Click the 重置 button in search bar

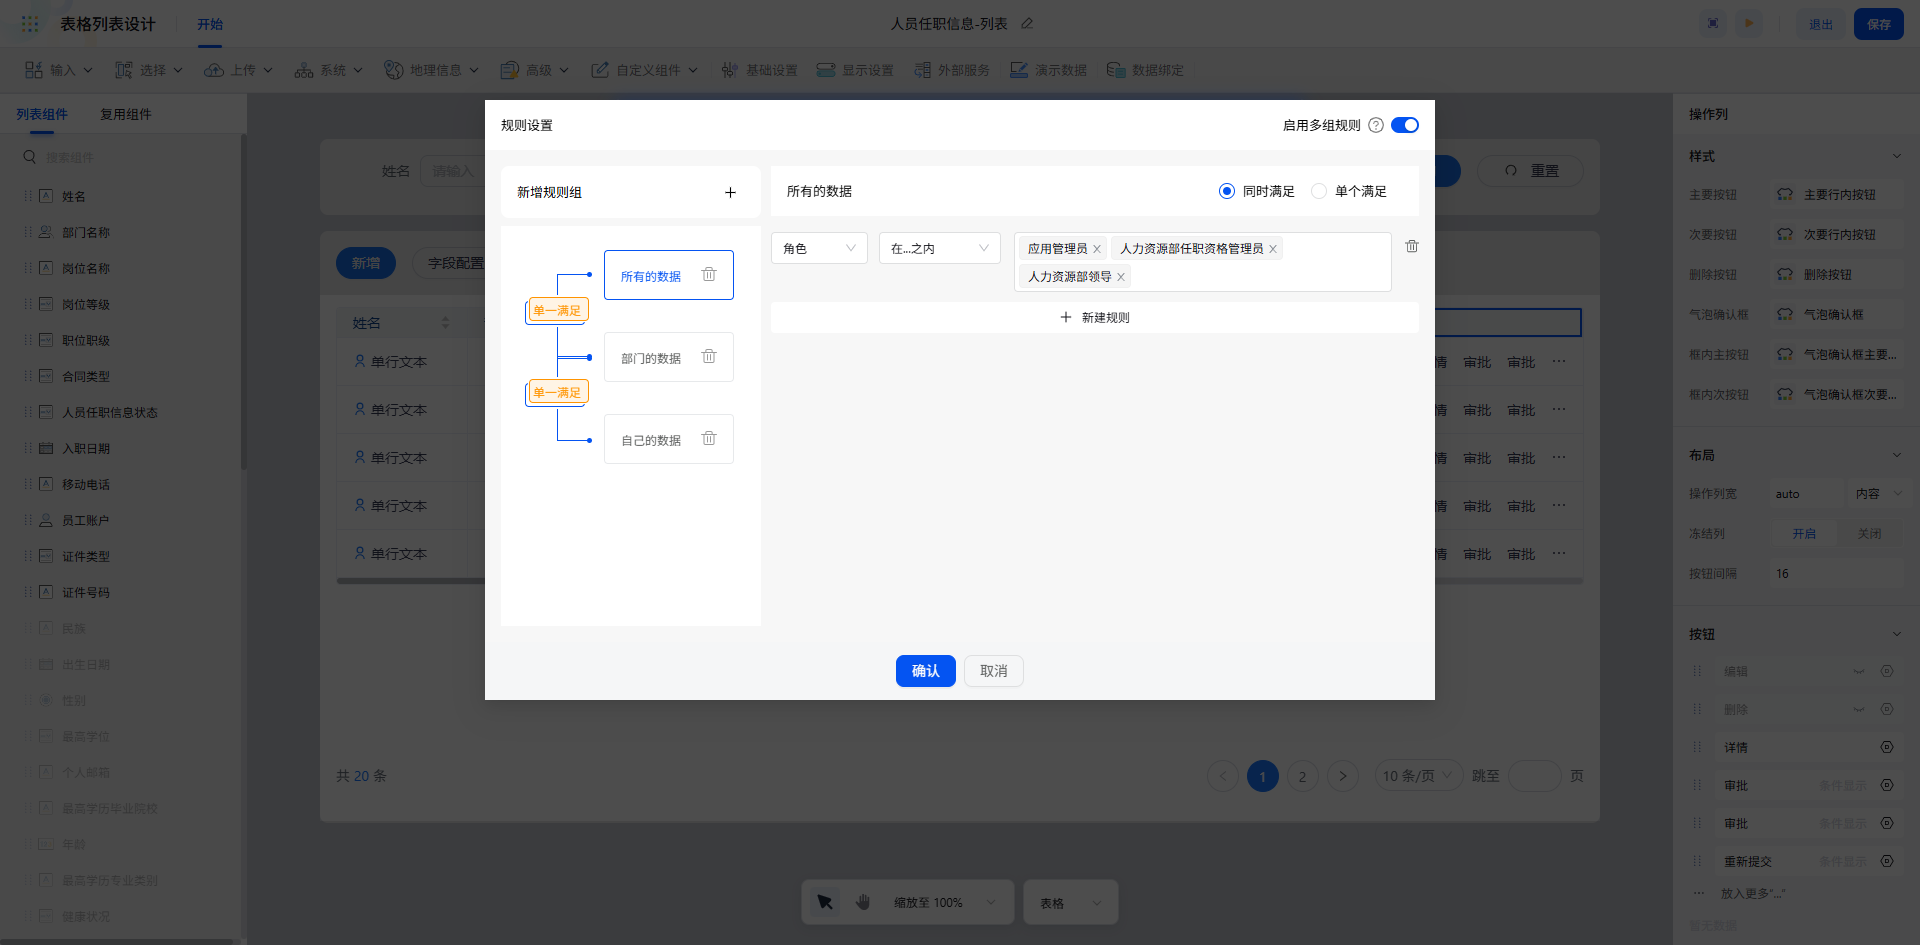coord(1531,171)
